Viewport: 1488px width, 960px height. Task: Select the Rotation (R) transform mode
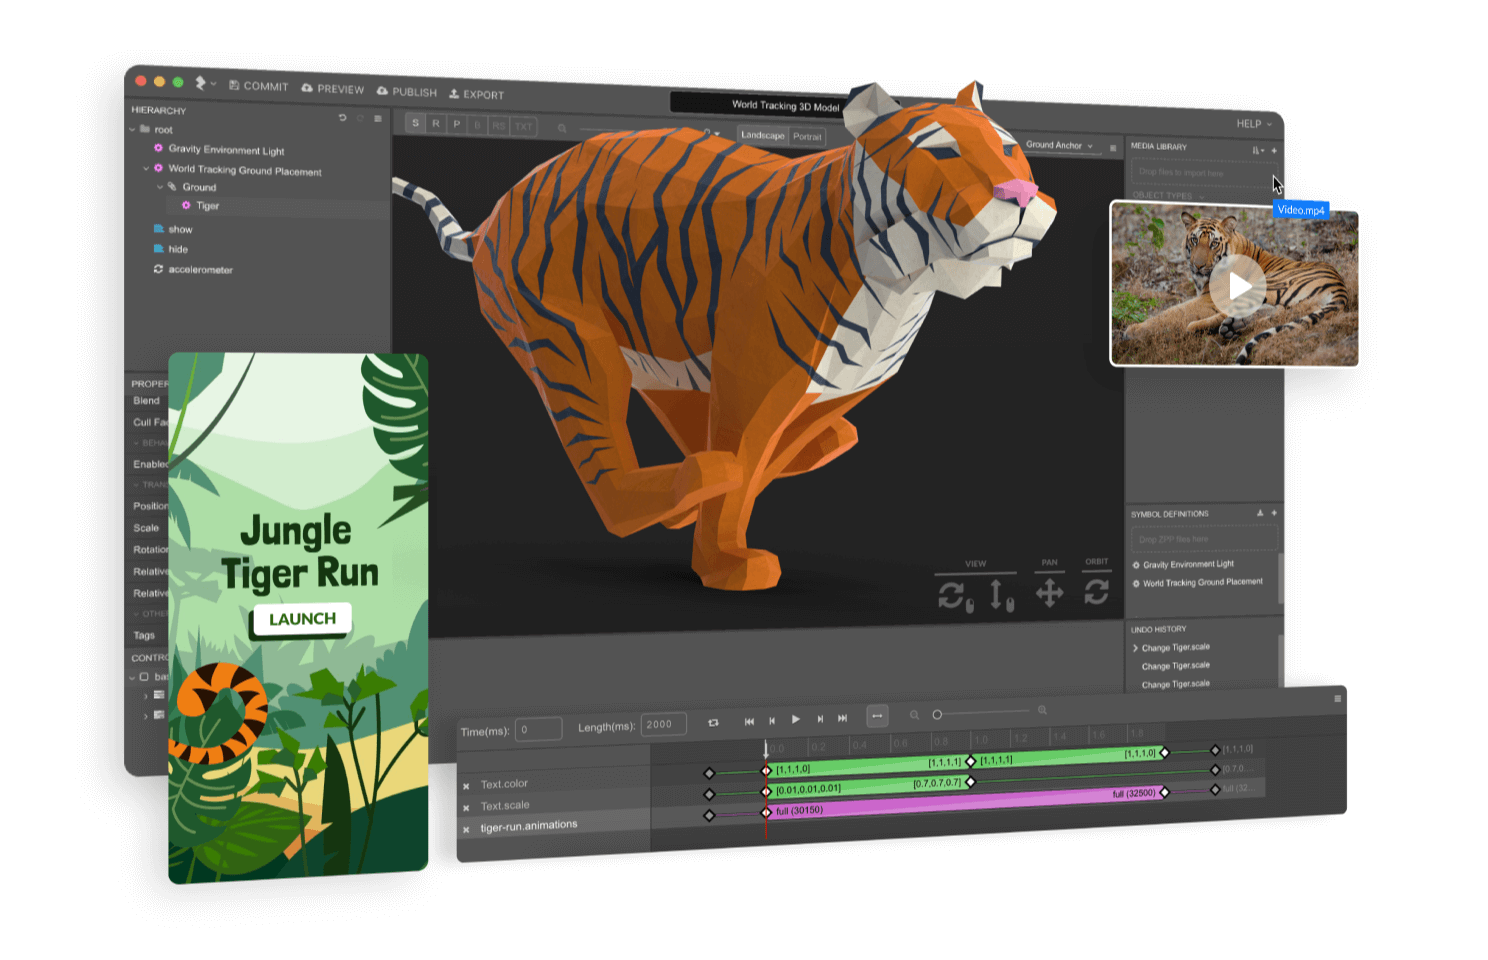pos(437,123)
